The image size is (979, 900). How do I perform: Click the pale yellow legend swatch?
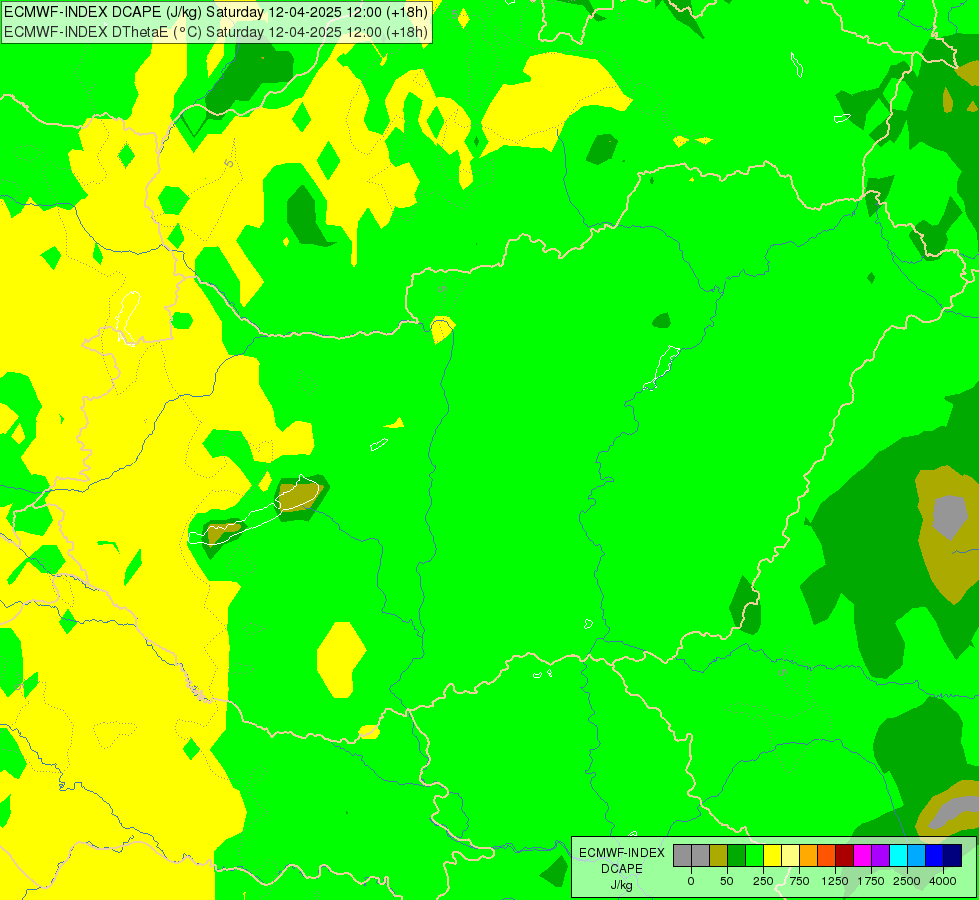[790, 856]
